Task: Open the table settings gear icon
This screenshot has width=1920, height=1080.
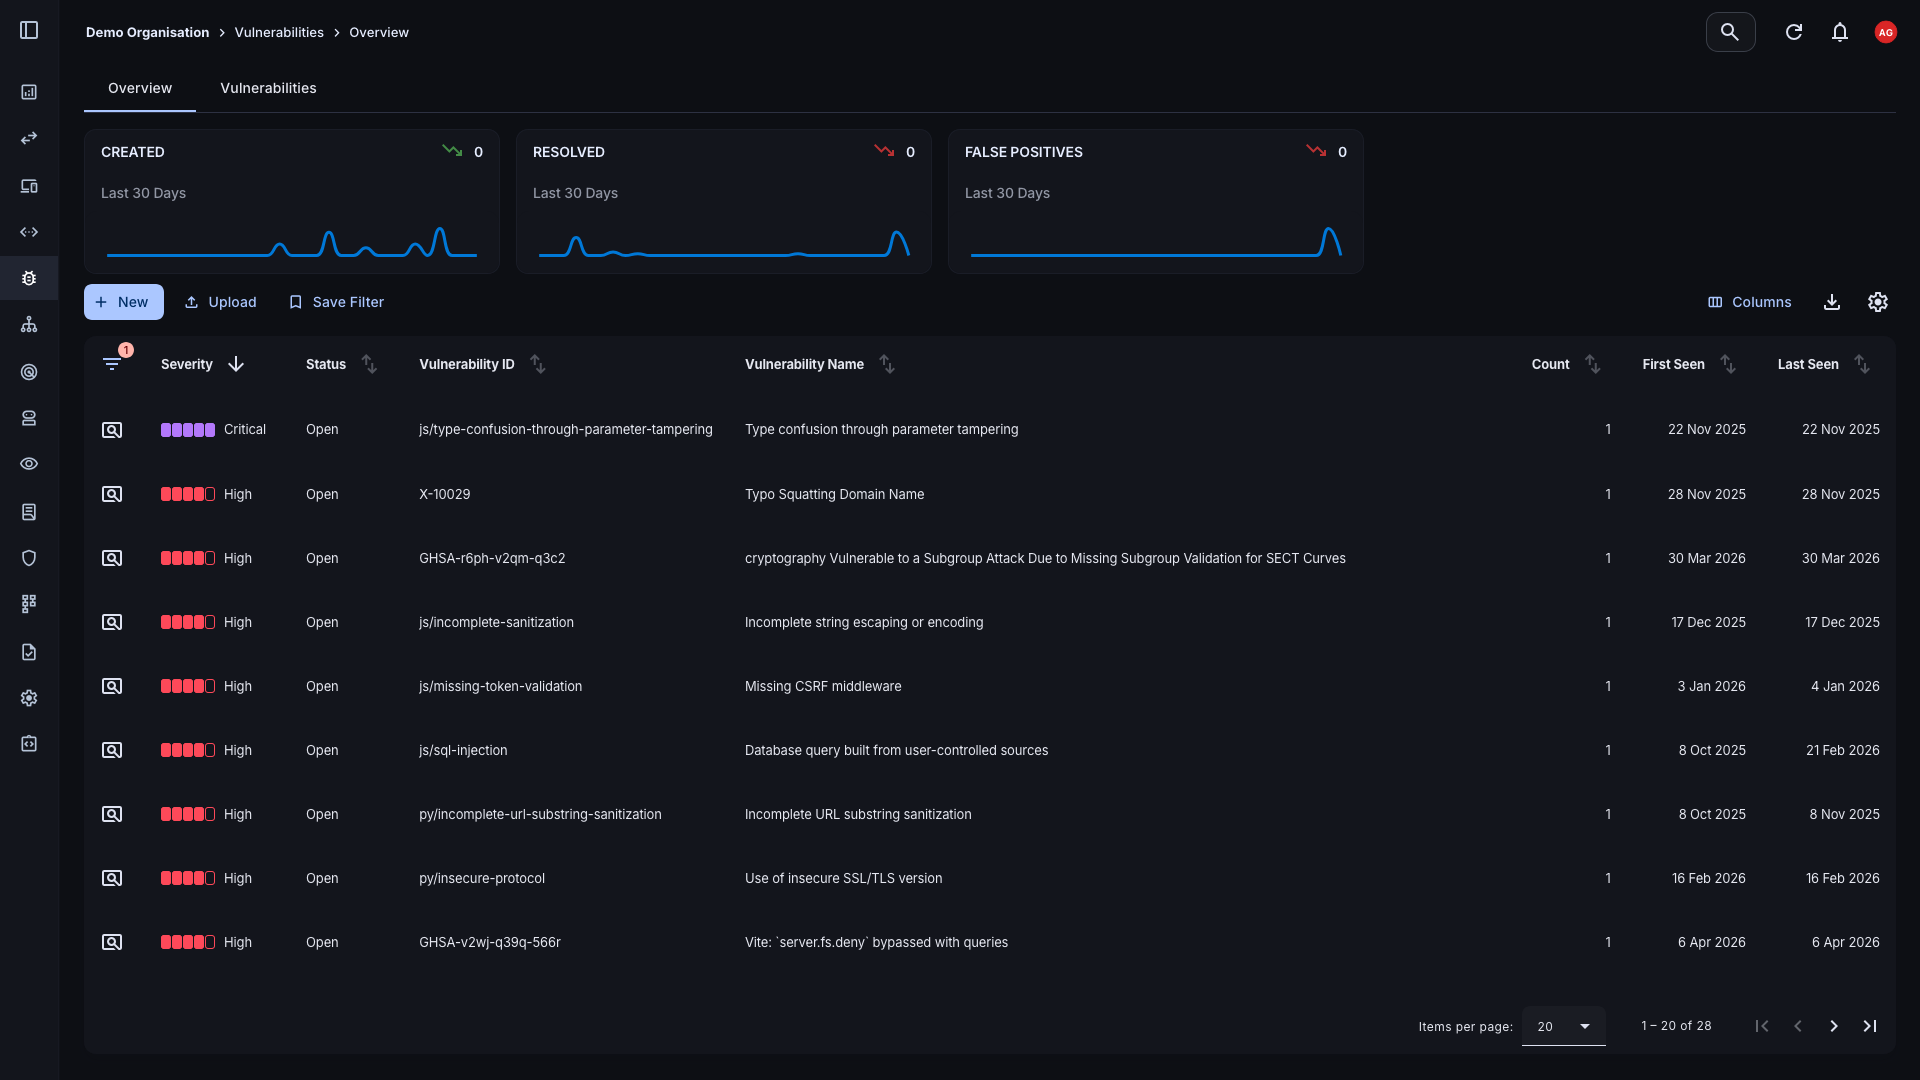Action: click(1877, 301)
